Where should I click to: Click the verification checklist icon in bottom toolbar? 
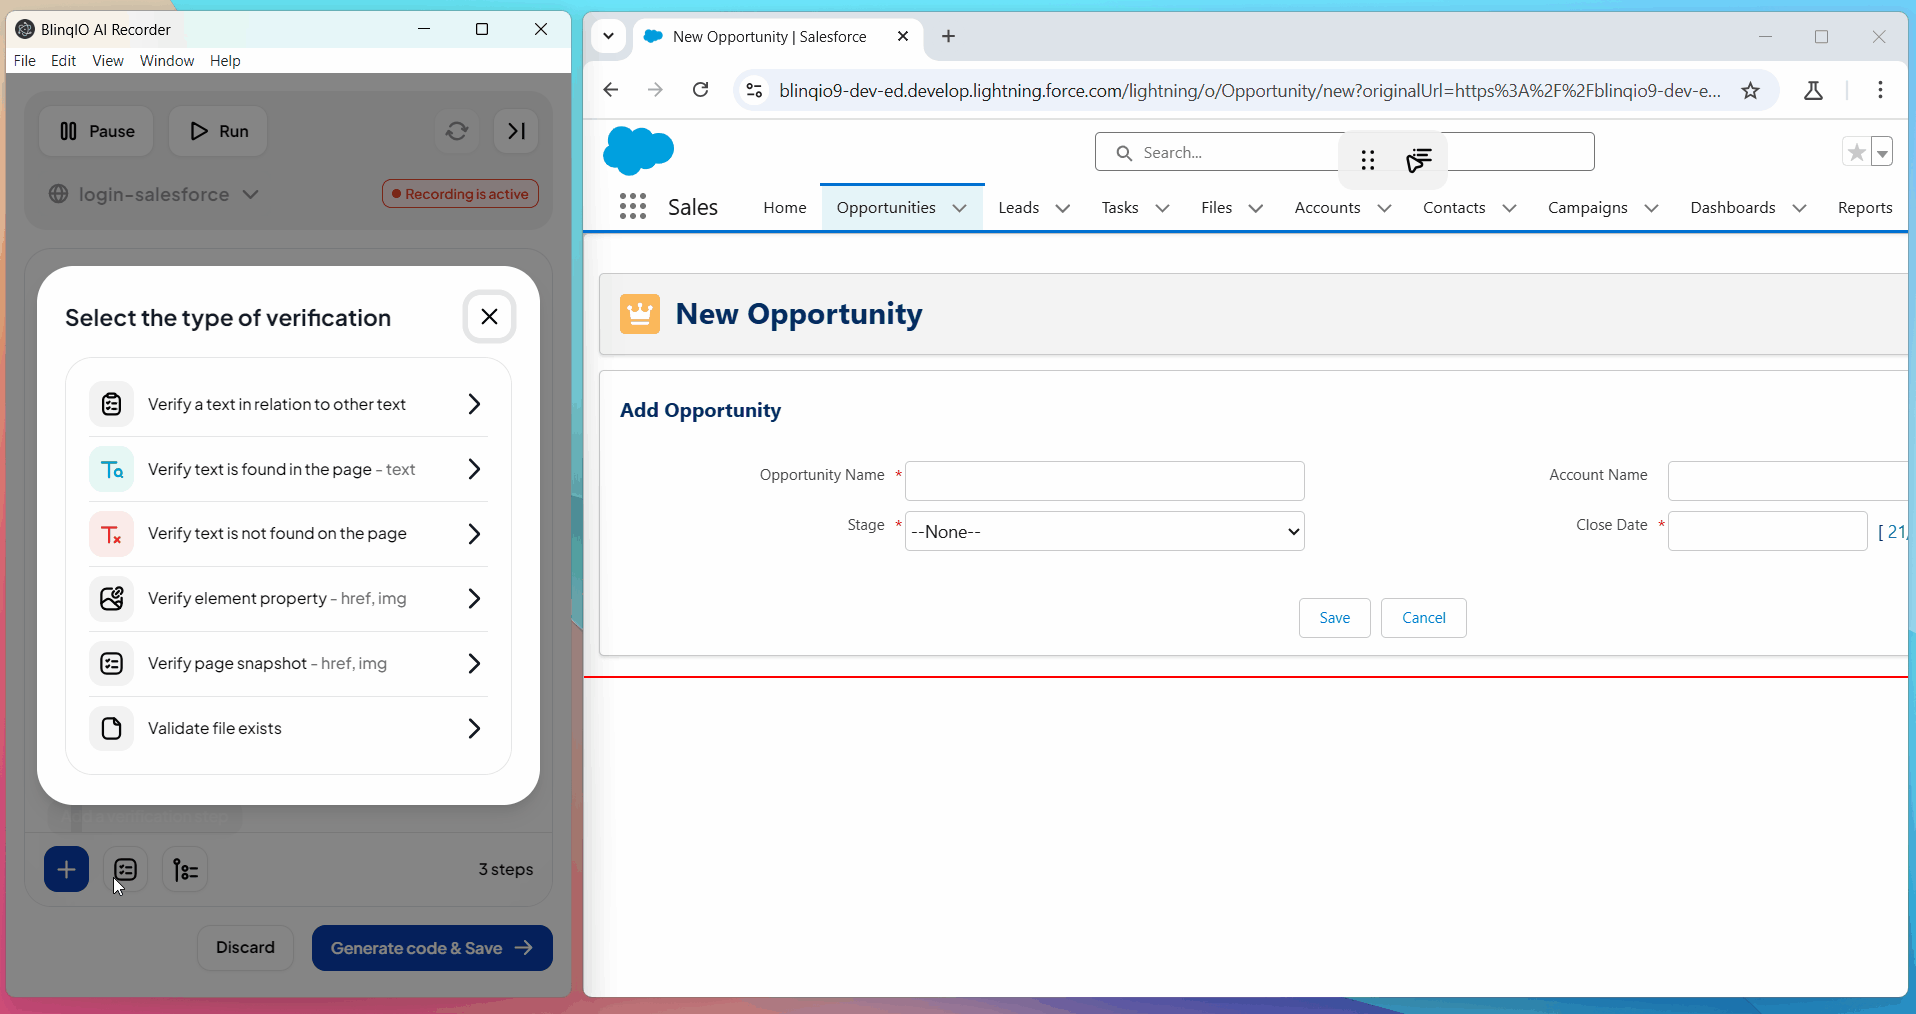coord(126,869)
